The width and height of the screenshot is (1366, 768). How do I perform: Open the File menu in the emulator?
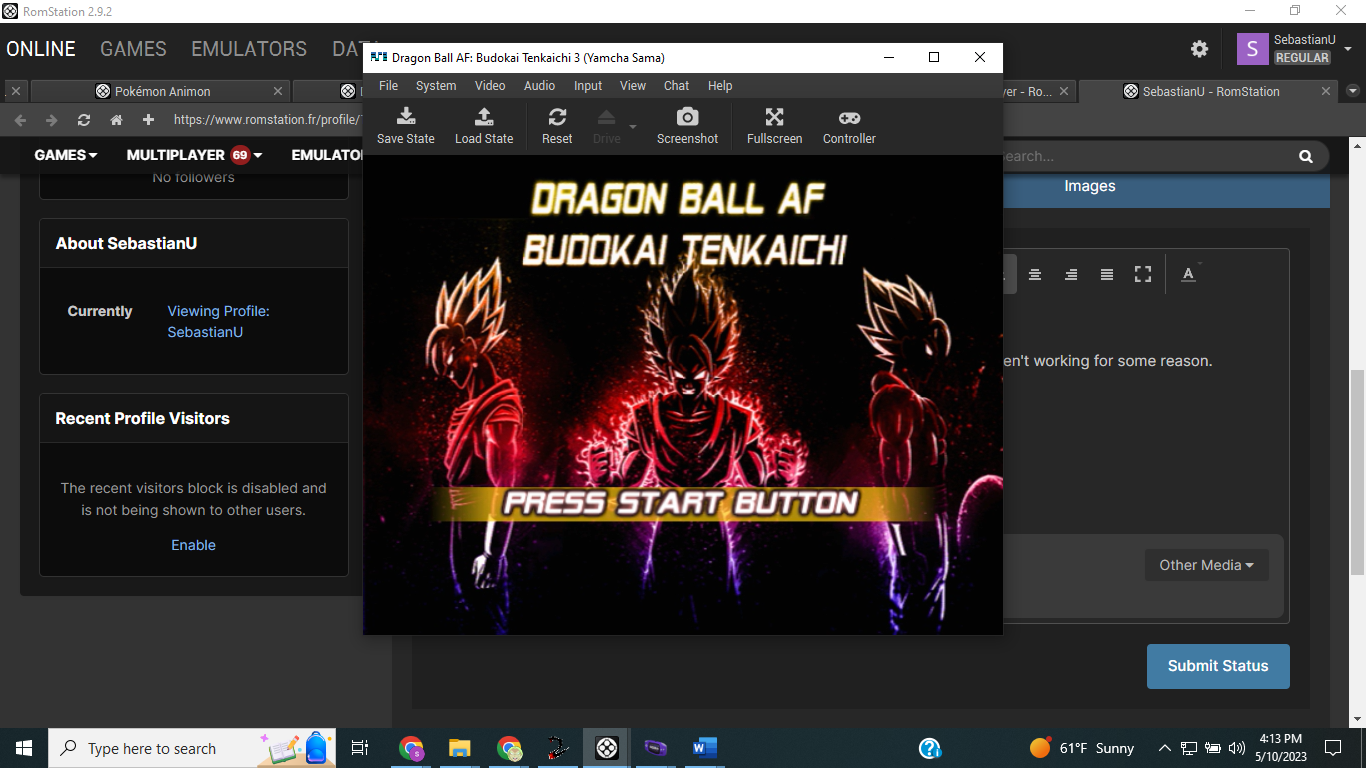tap(388, 86)
